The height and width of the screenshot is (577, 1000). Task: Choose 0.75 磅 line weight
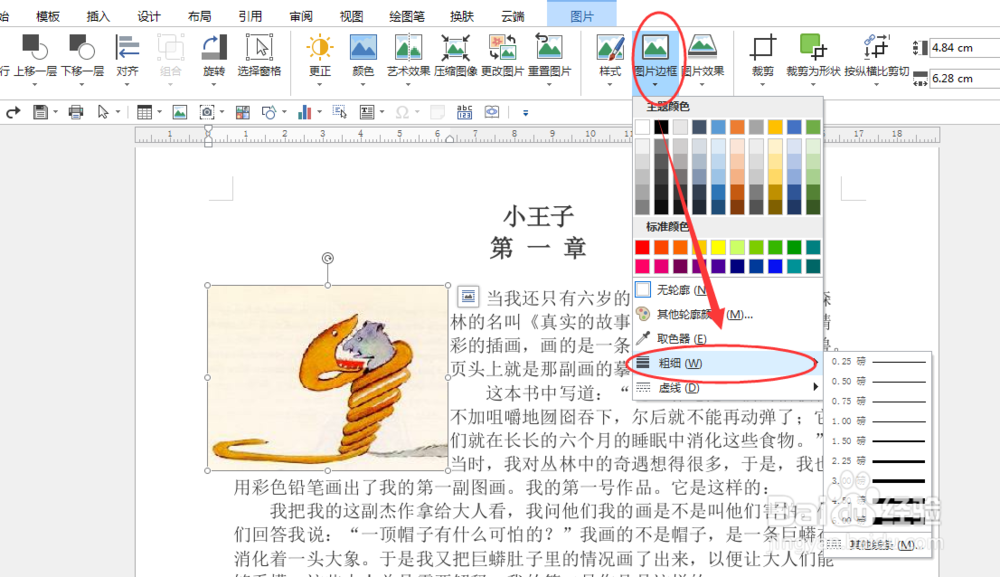(878, 401)
